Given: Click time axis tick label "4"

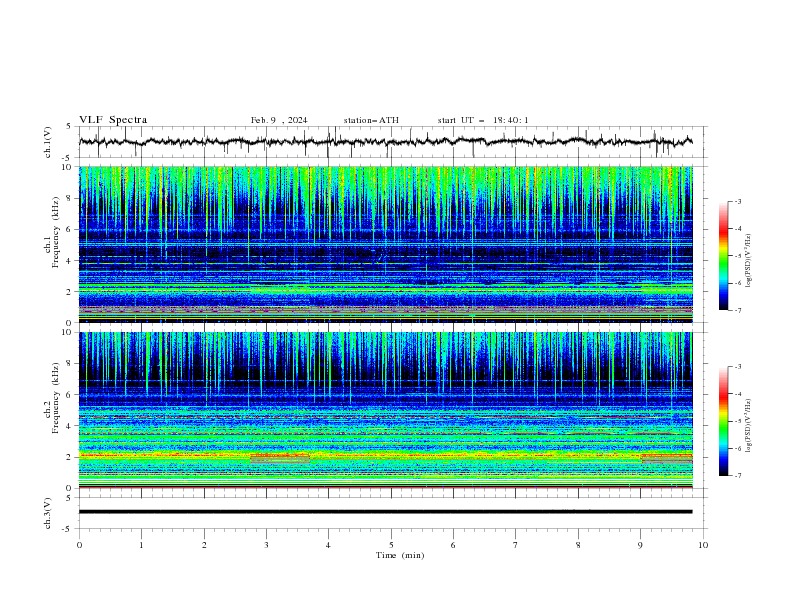Looking at the screenshot, I should coord(328,545).
